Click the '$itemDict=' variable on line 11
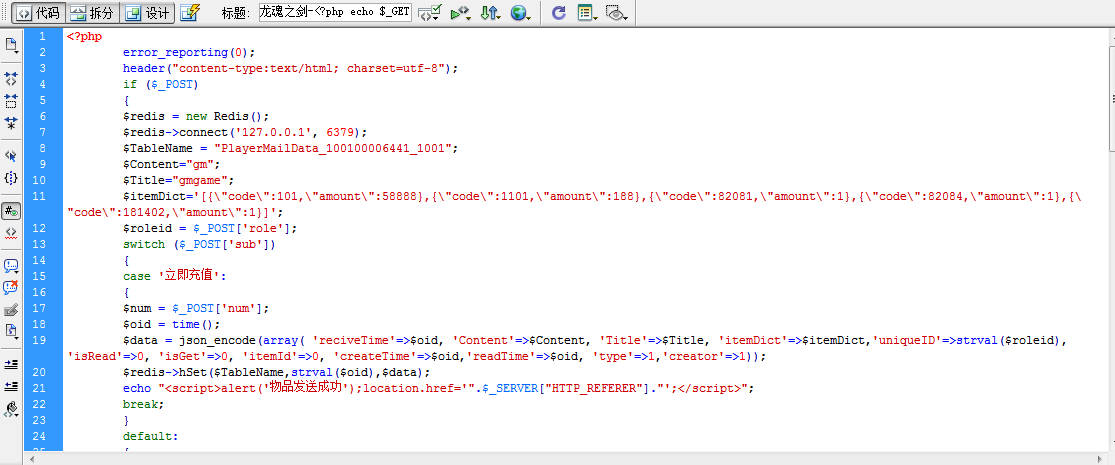The height and width of the screenshot is (465, 1115). [x=157, y=196]
